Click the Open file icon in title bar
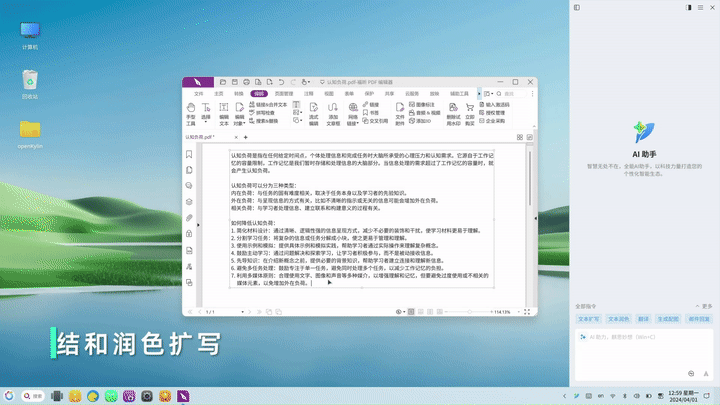The height and width of the screenshot is (405, 720). tap(223, 82)
